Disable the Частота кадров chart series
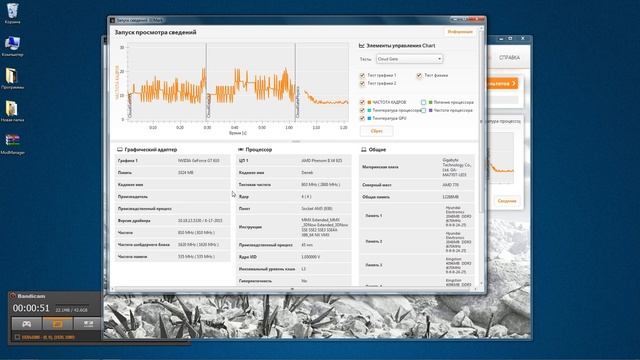640x360 pixels. point(362,102)
